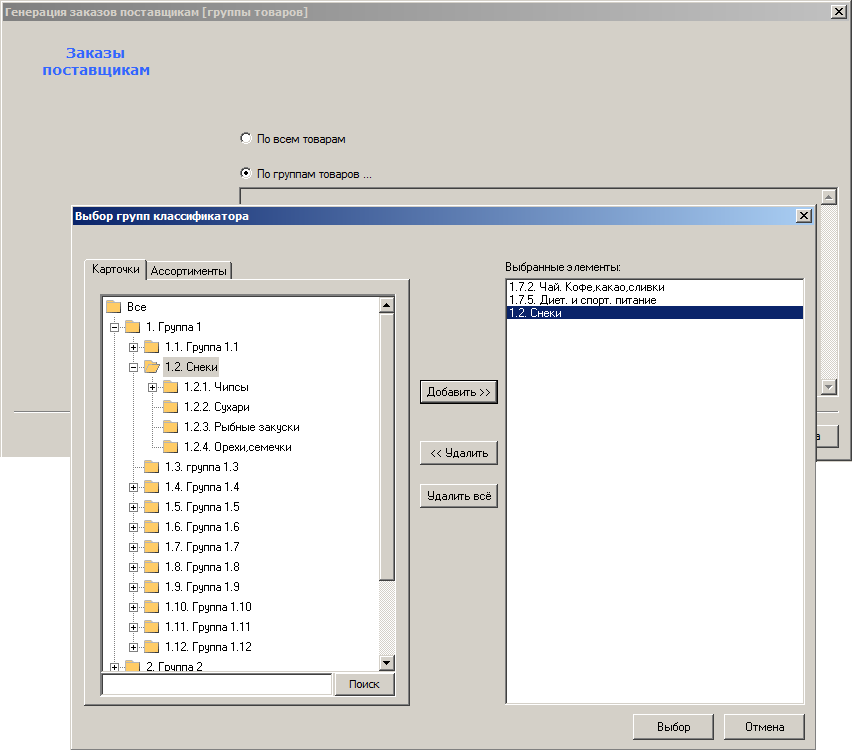The image size is (852, 750).
Task: Click the Поиск button
Action: tap(364, 684)
